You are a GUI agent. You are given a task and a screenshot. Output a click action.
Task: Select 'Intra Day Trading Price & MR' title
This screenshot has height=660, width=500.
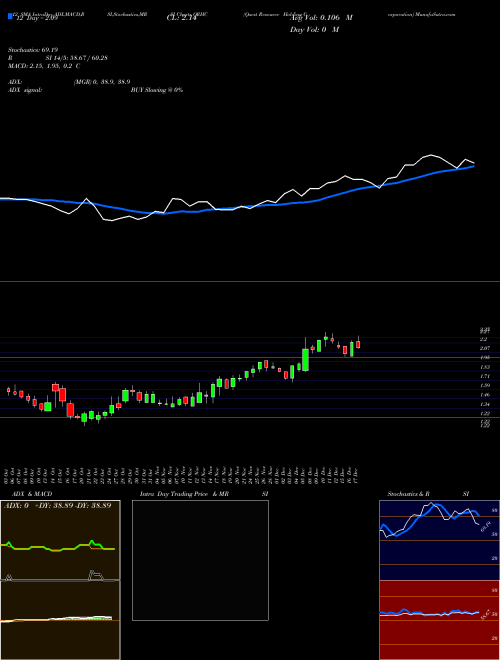[185, 494]
